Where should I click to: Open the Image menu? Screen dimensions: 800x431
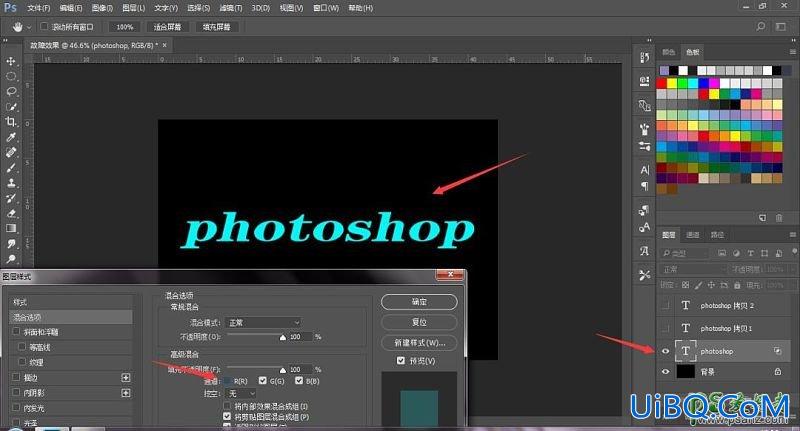point(102,8)
